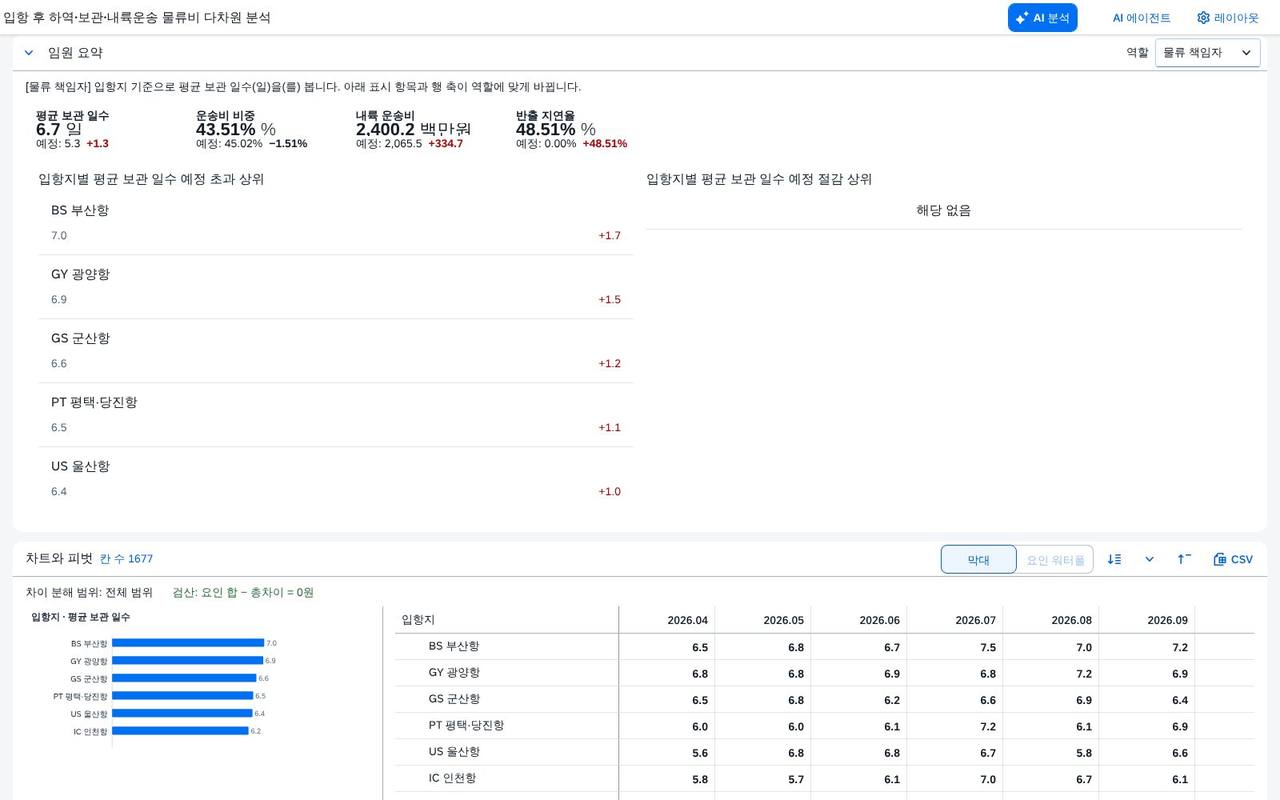Screen dimensions: 1280x800
Task: Click the 2026.08 column header
Action: (x=1051, y=620)
